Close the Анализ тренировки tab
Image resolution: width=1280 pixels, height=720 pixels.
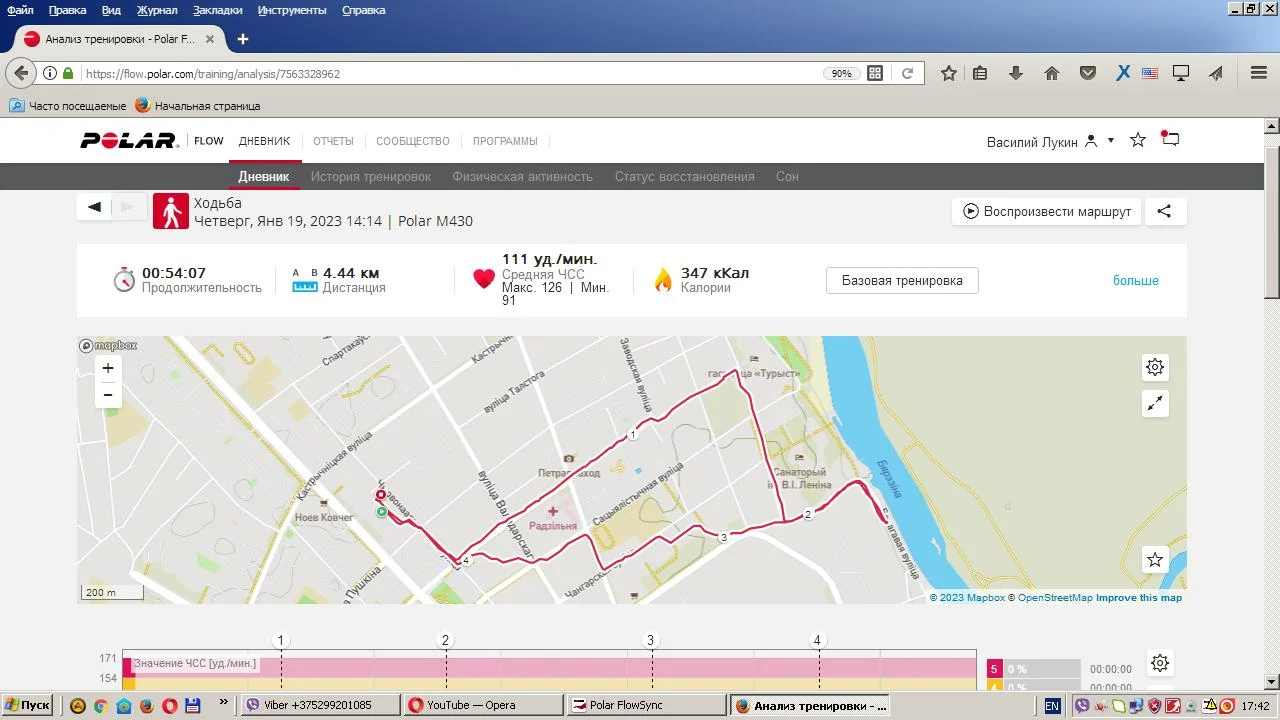click(x=210, y=39)
